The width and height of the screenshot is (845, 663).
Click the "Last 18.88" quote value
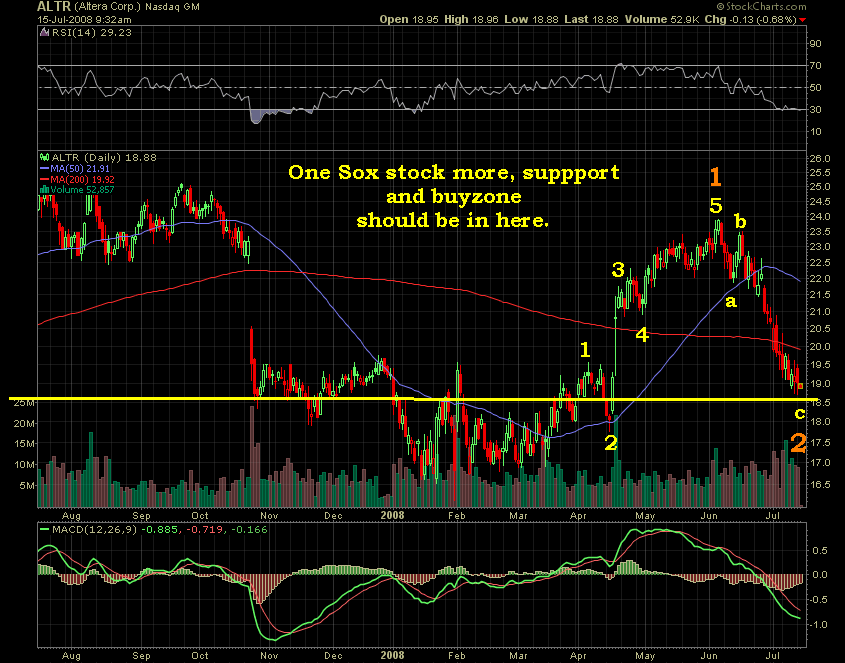coord(592,19)
